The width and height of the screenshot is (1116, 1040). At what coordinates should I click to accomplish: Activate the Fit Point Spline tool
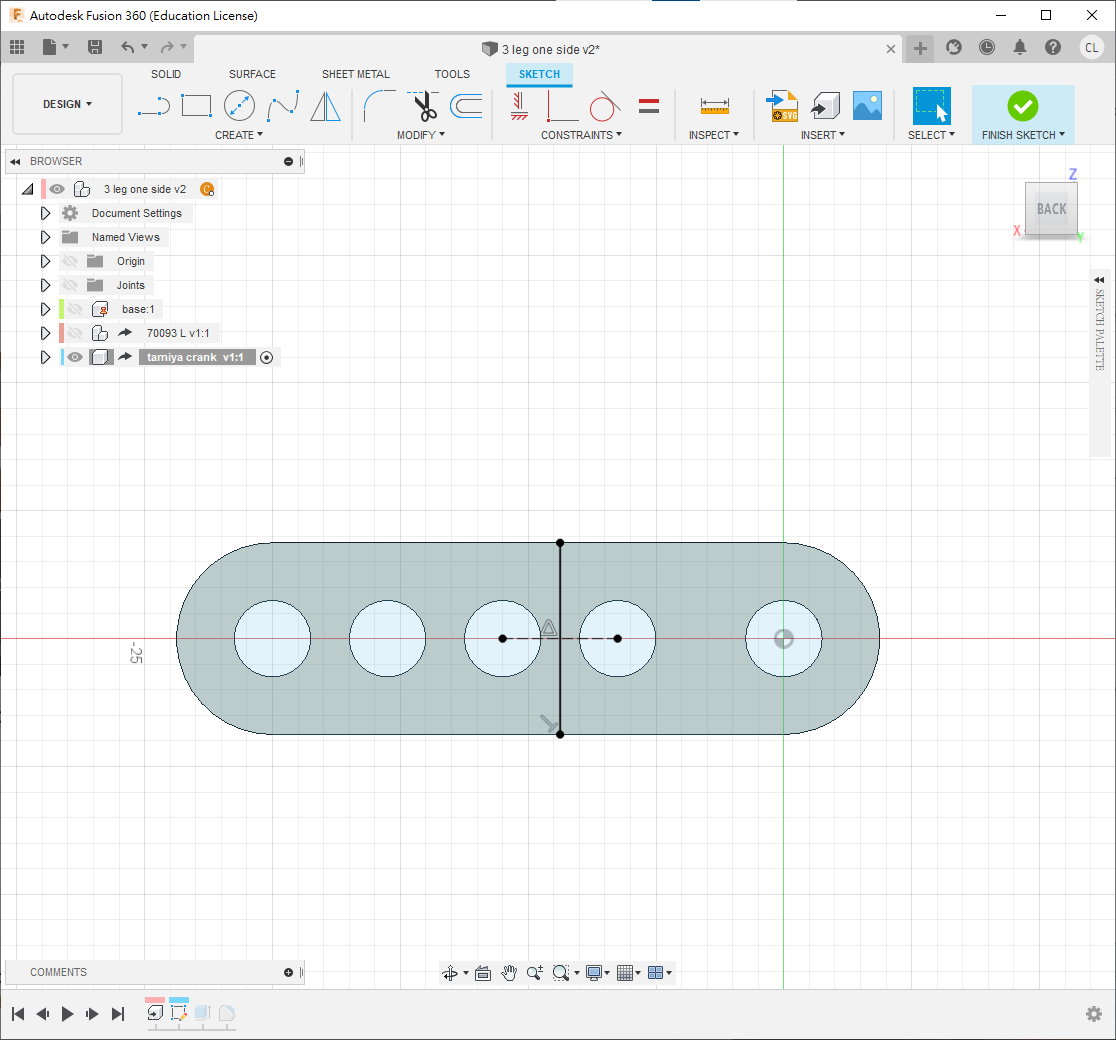(283, 105)
